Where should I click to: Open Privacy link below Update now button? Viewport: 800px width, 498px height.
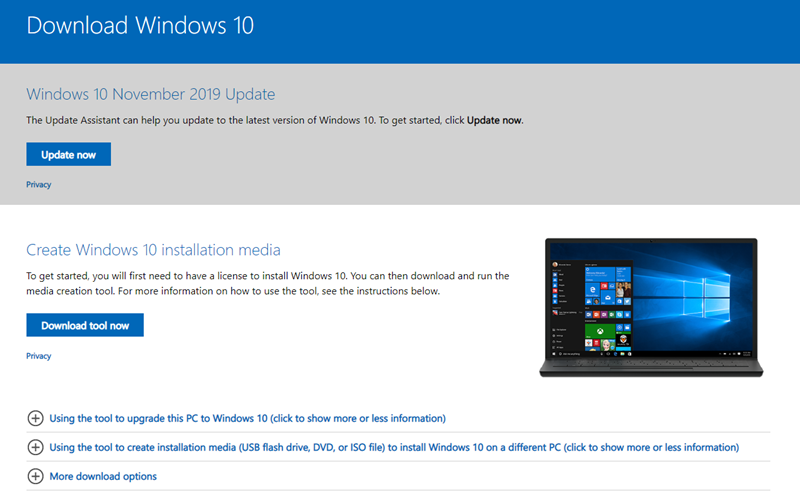point(39,185)
